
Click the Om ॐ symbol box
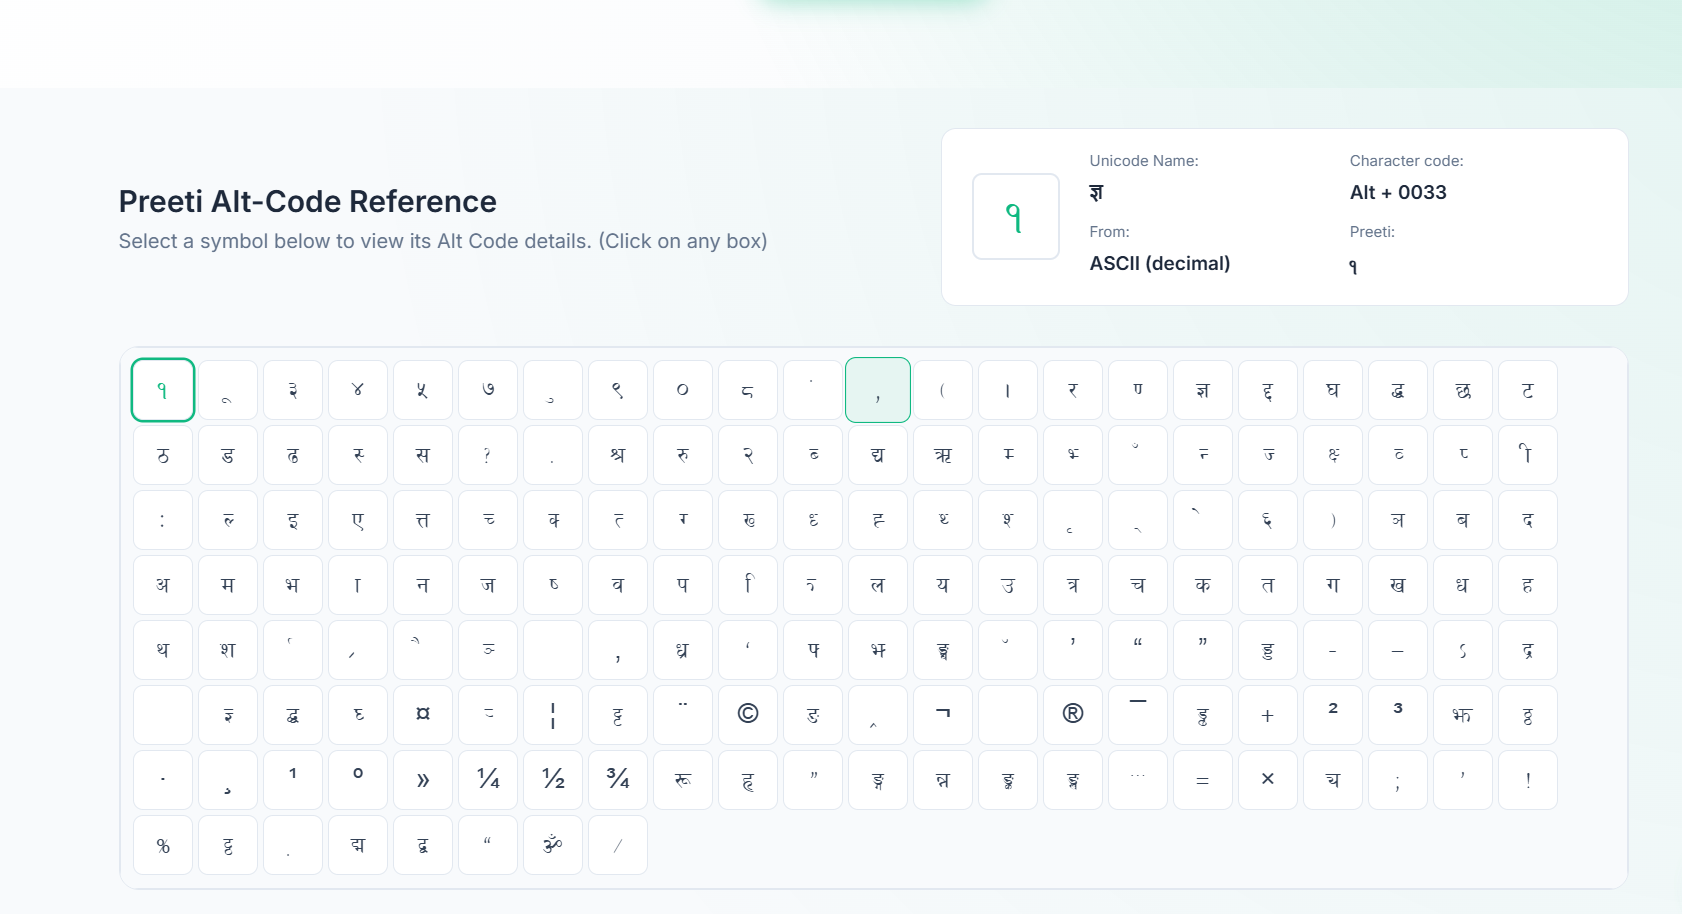click(x=553, y=844)
